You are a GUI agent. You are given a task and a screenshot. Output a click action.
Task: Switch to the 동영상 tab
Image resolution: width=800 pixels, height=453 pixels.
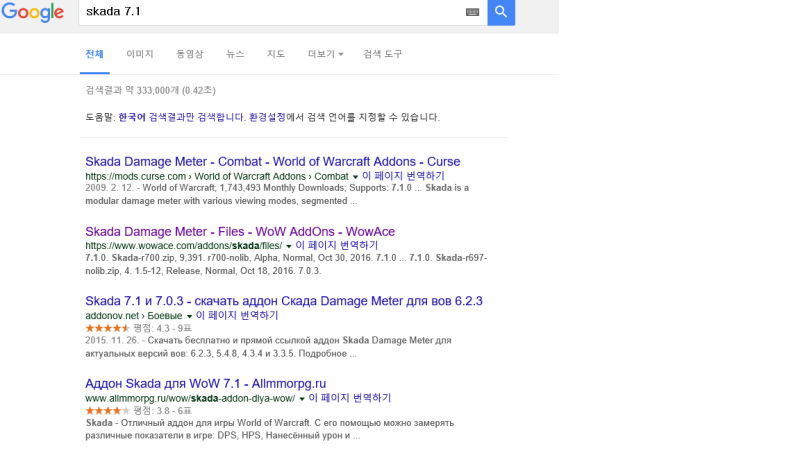[190, 54]
